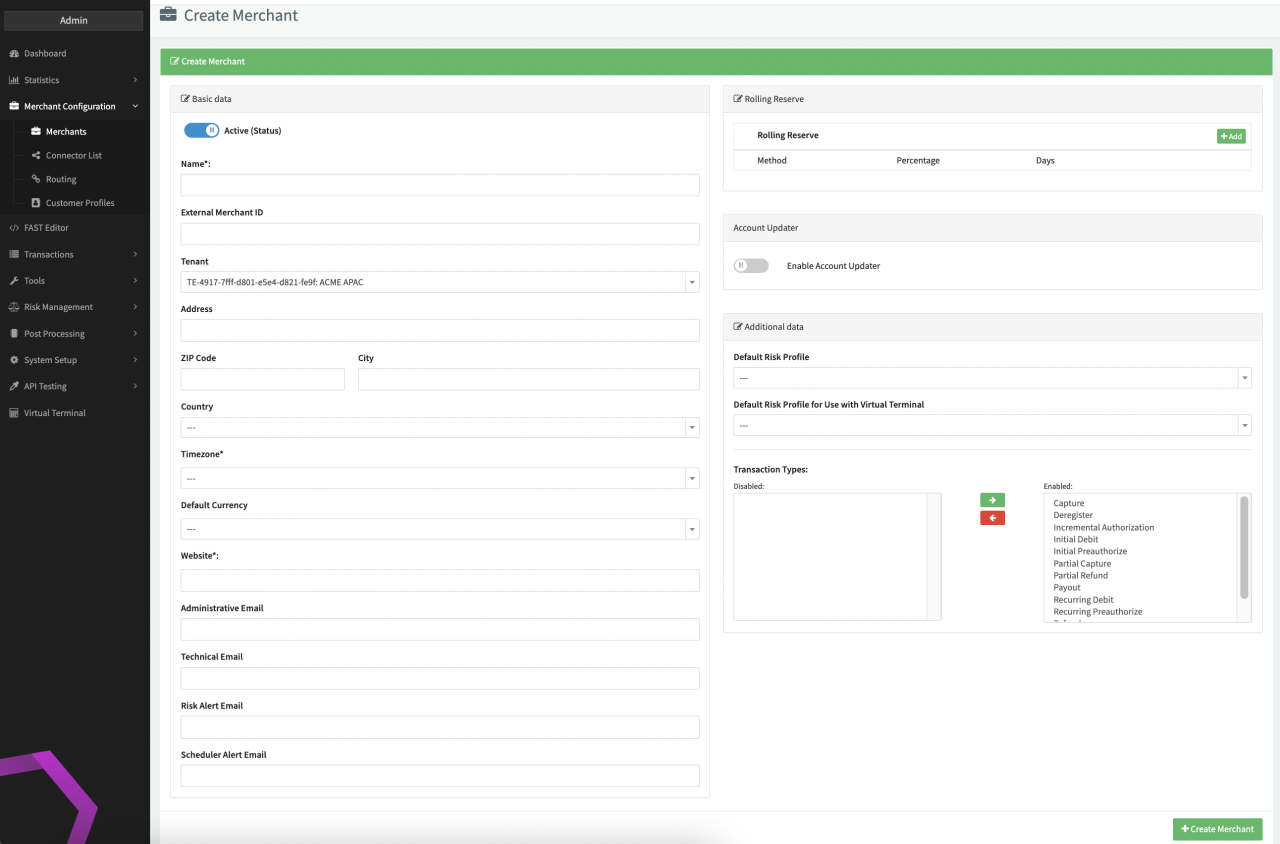The width and height of the screenshot is (1280, 844).
Task: Open the Default Risk Profile dropdown
Action: point(1244,377)
